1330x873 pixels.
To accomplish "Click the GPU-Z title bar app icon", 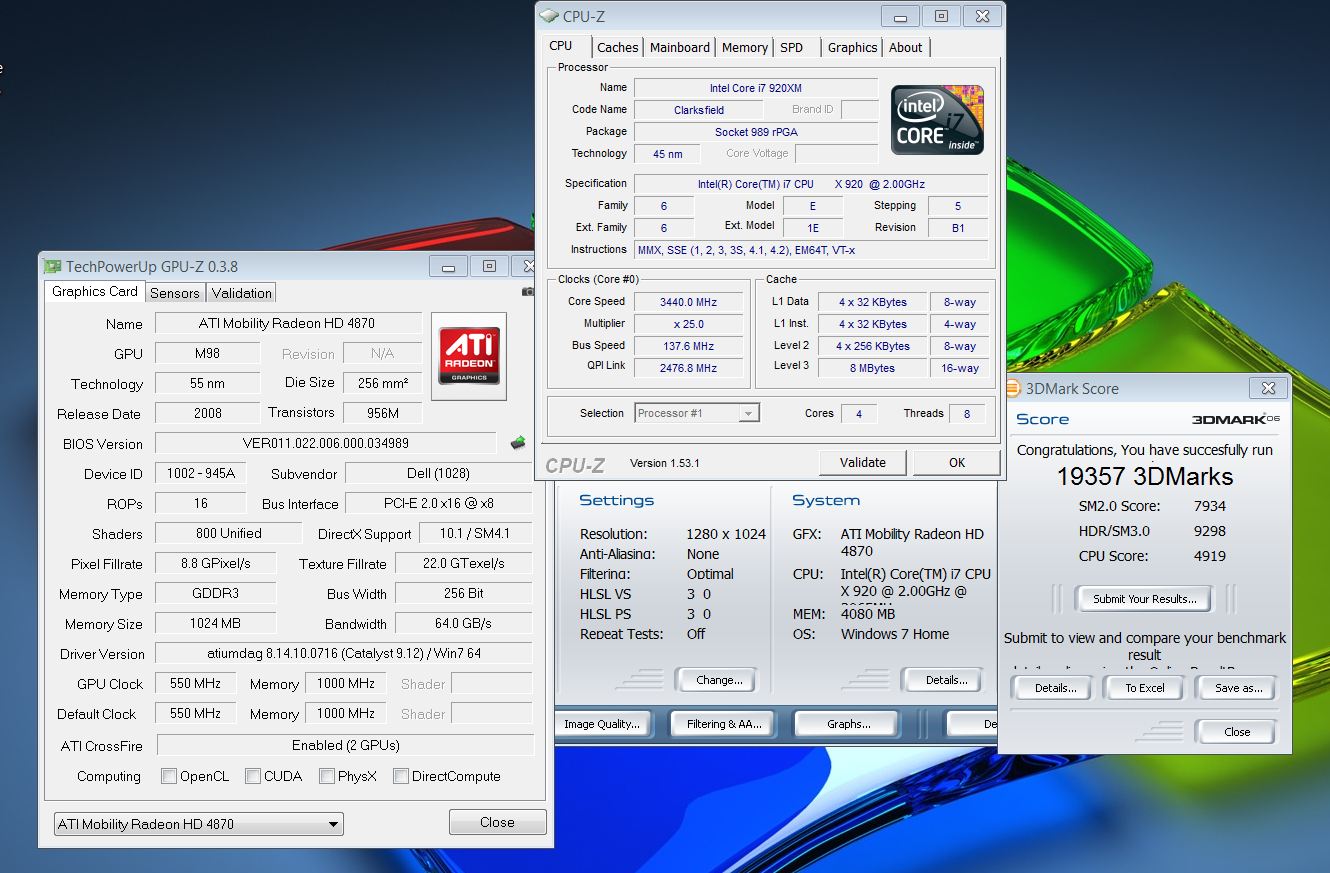I will pos(52,266).
